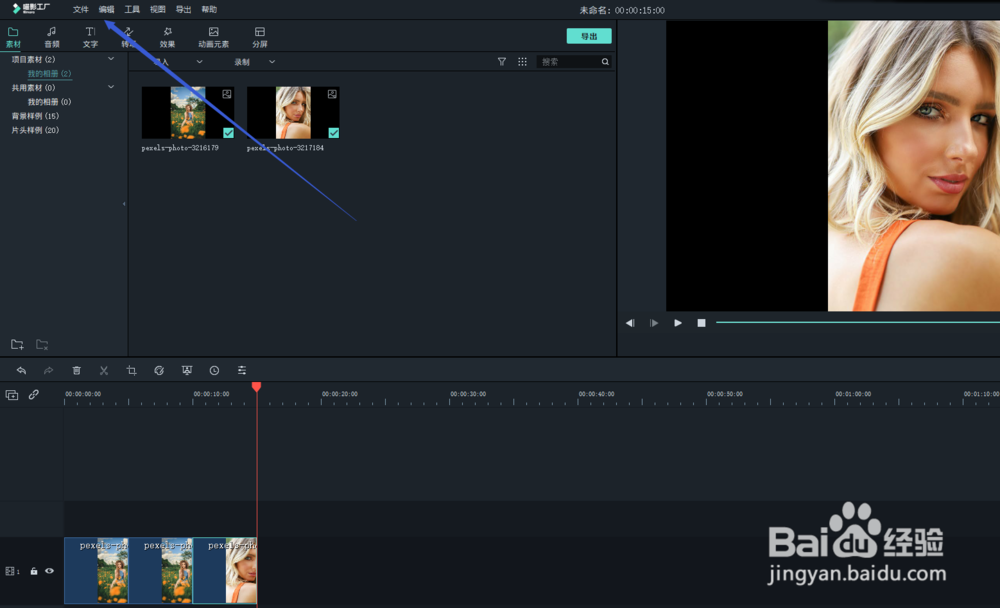Open the 文件 menu
The width and height of the screenshot is (1000, 608).
[x=80, y=10]
